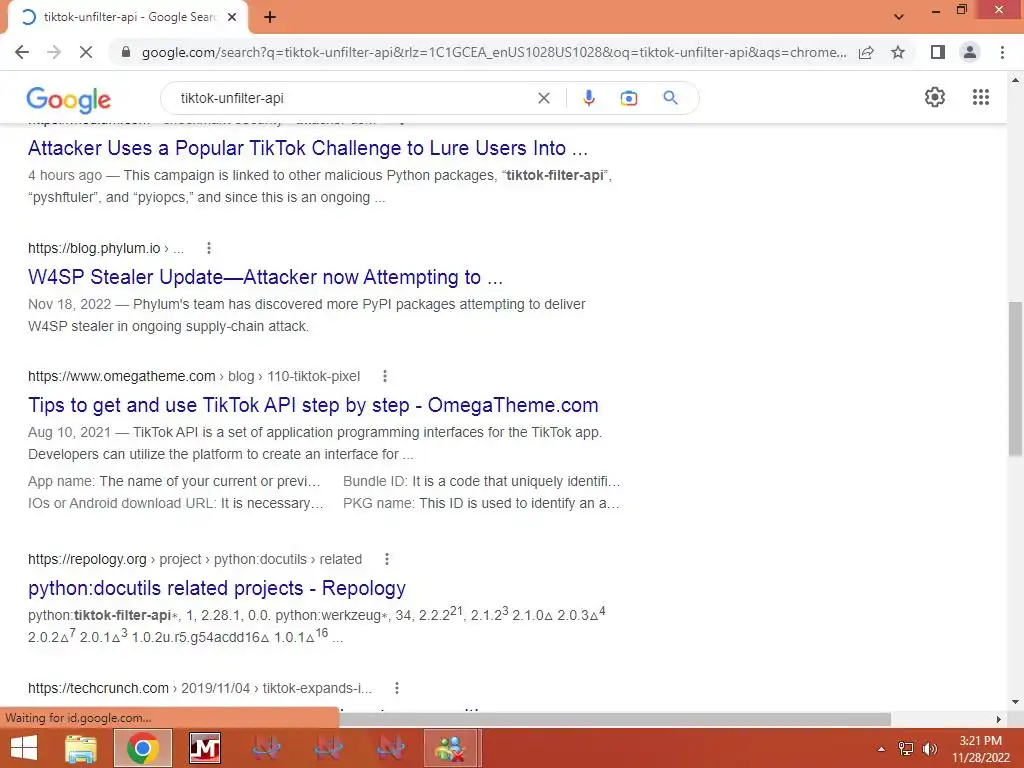Click the horizontal scrollbar thumb

point(615,719)
